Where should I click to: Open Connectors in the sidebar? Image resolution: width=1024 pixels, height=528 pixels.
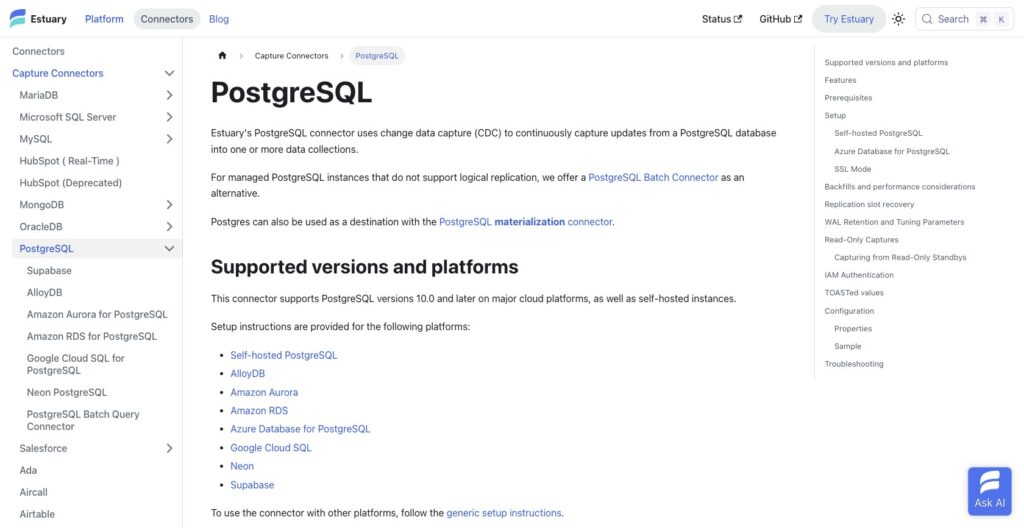click(x=39, y=51)
